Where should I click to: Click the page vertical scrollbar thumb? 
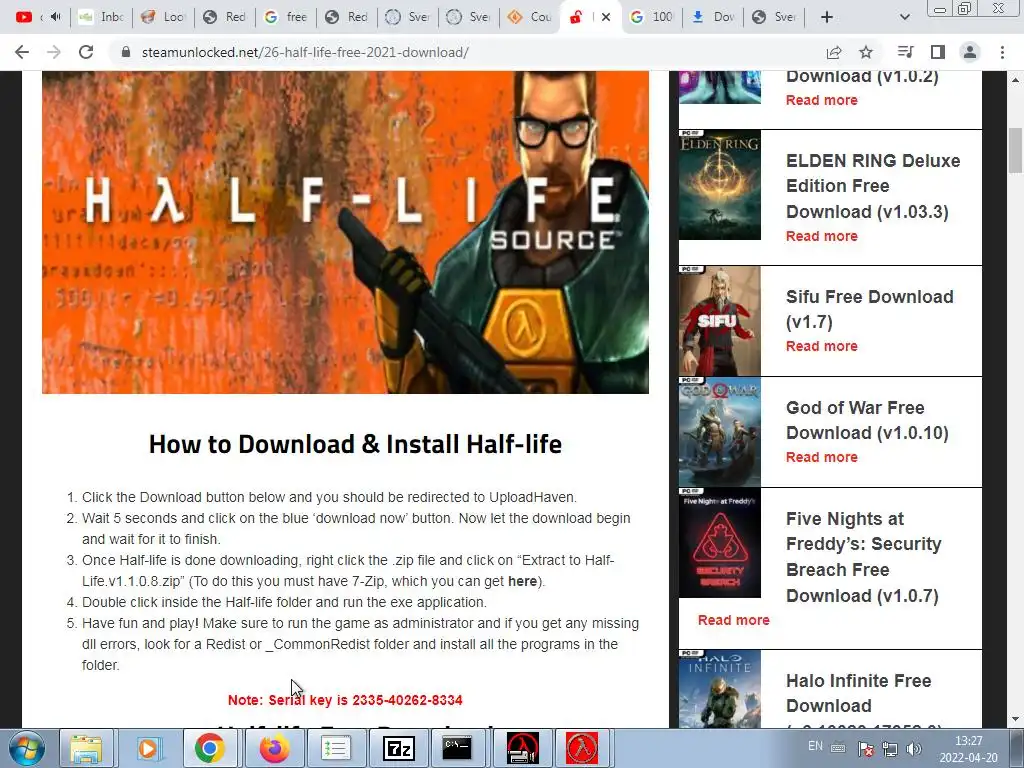coord(1015,151)
